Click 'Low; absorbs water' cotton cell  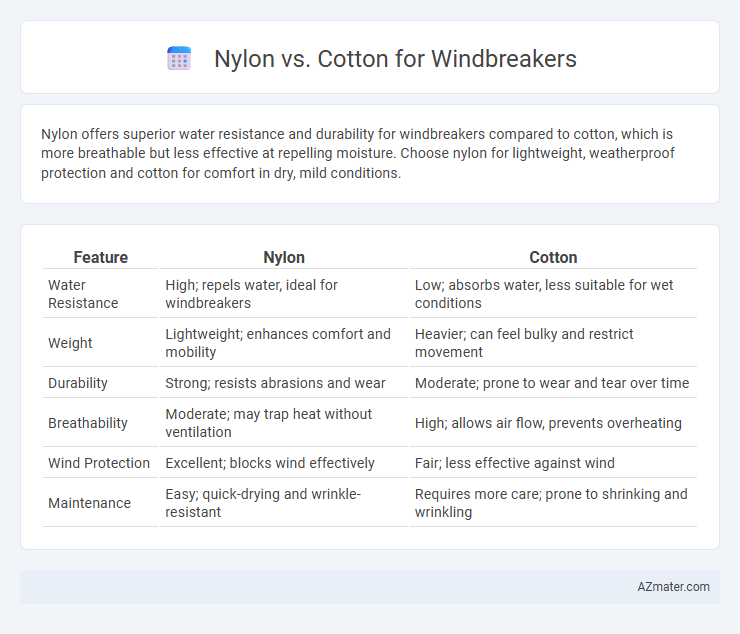pos(553,294)
